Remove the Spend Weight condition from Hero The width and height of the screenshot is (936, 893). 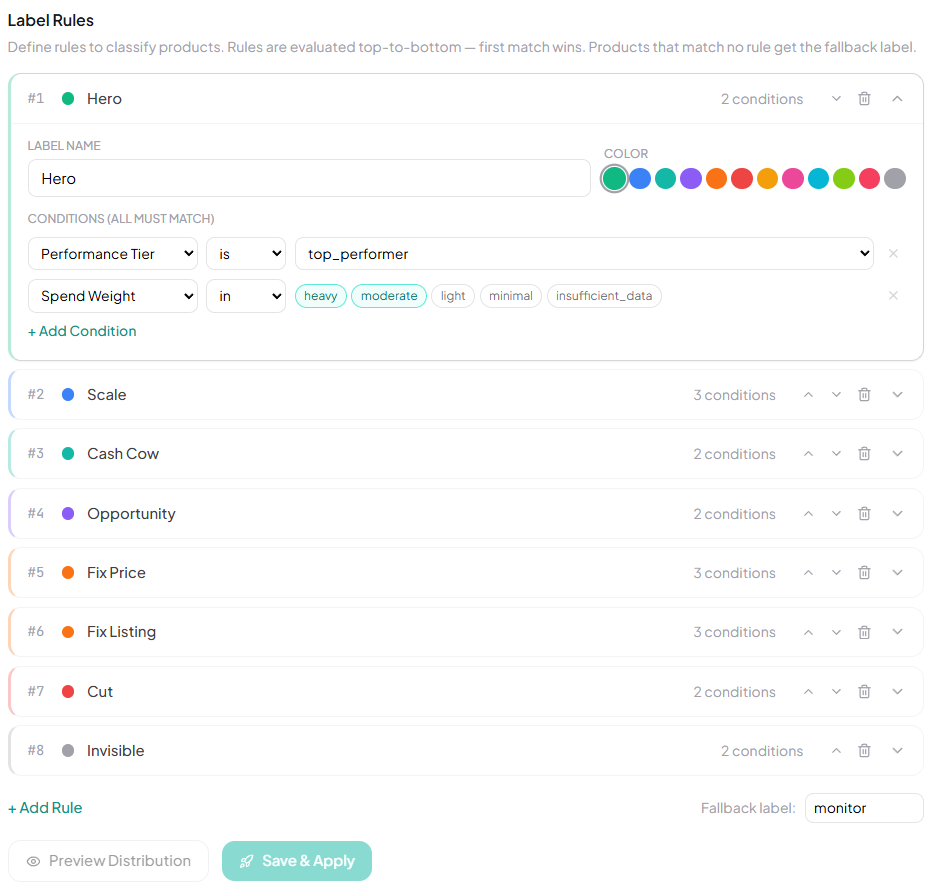point(893,295)
